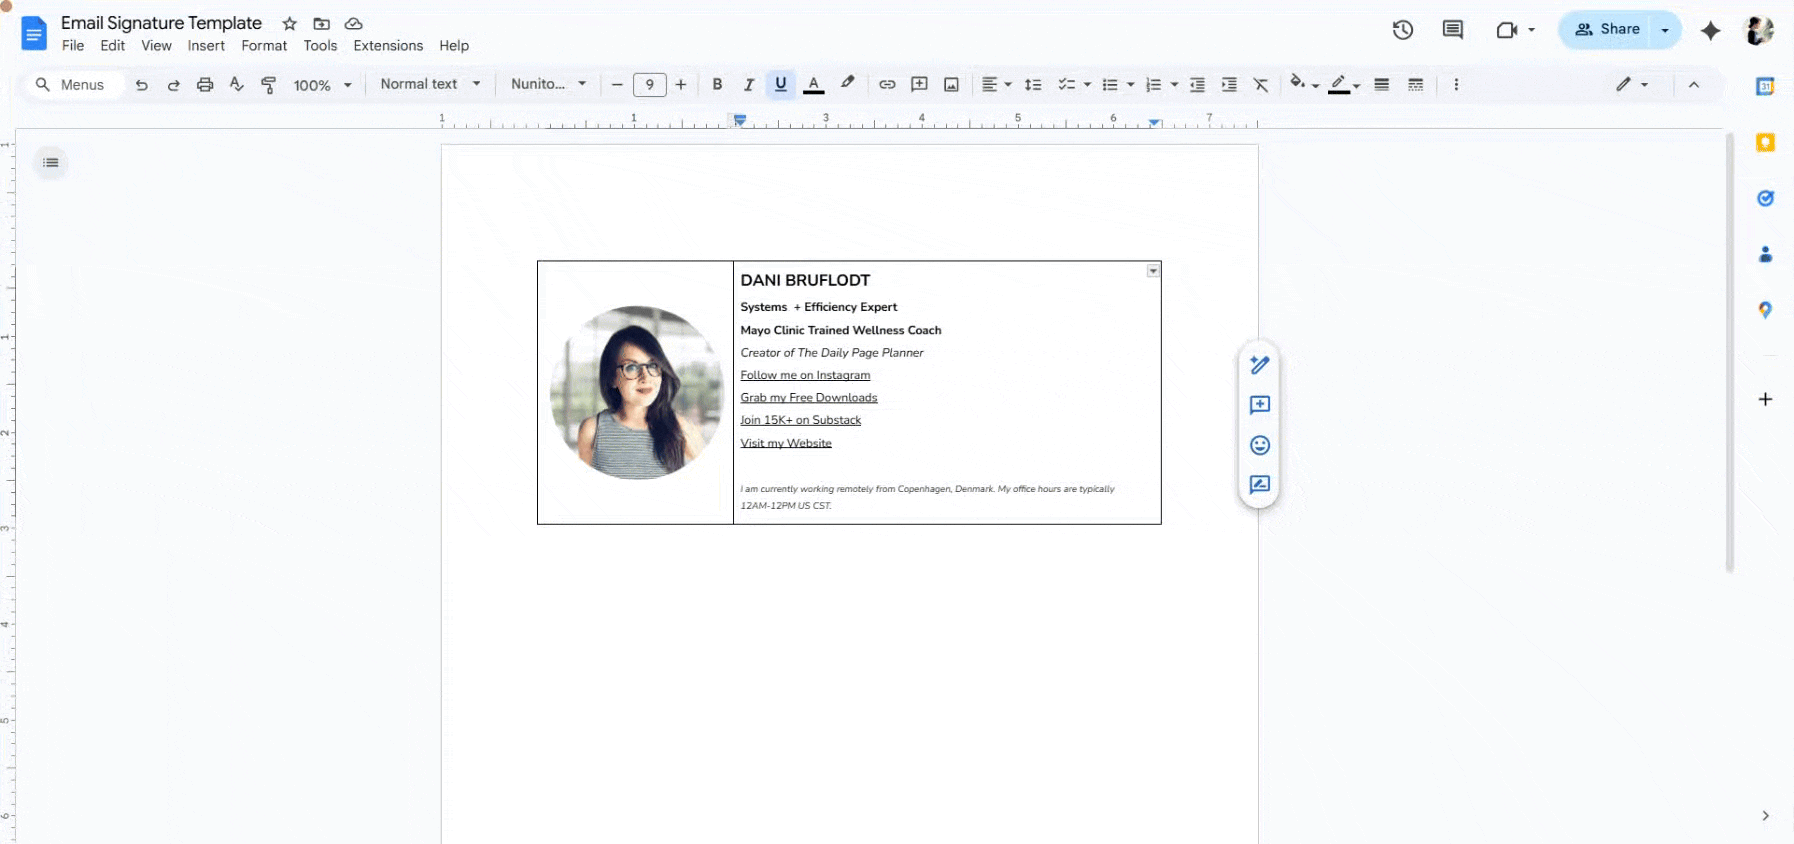Open Google Keep side panel
The height and width of the screenshot is (844, 1794).
coord(1765,143)
